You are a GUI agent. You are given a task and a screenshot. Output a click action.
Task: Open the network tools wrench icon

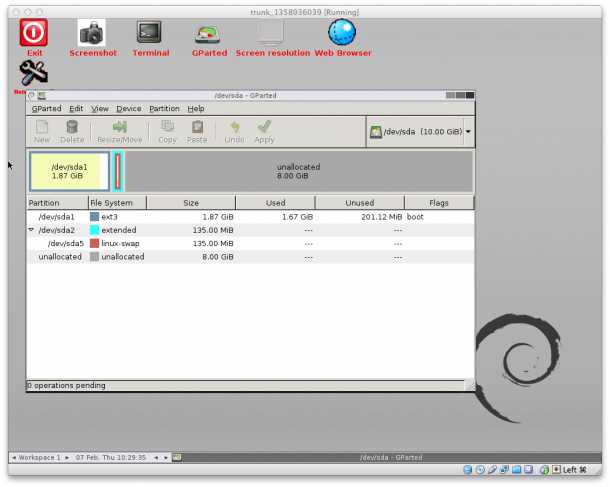(34, 73)
